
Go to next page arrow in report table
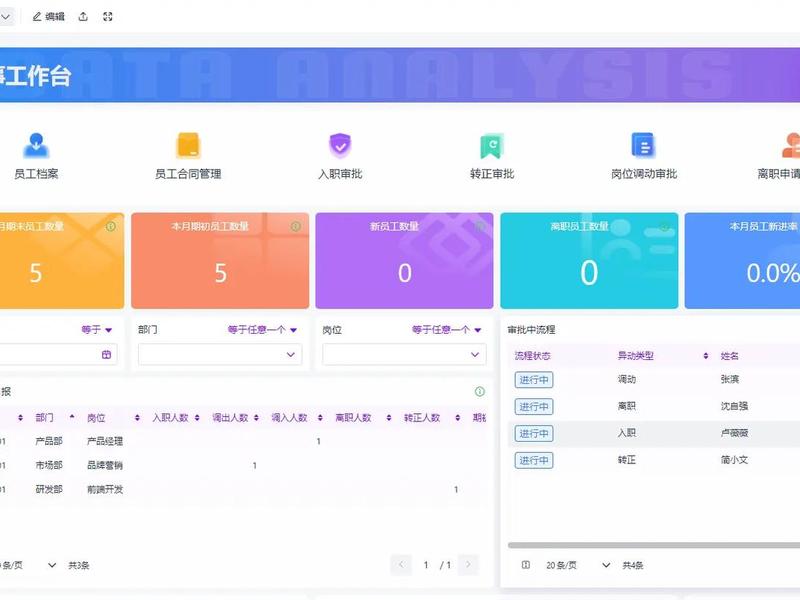468,565
